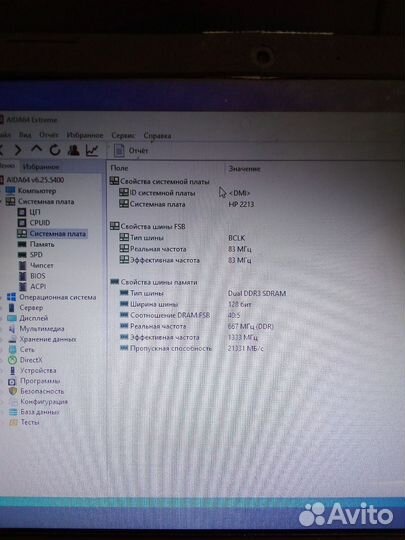Image resolution: width=405 pixels, height=540 pixels.
Task: Select SPD tree item
Action: tap(36, 255)
